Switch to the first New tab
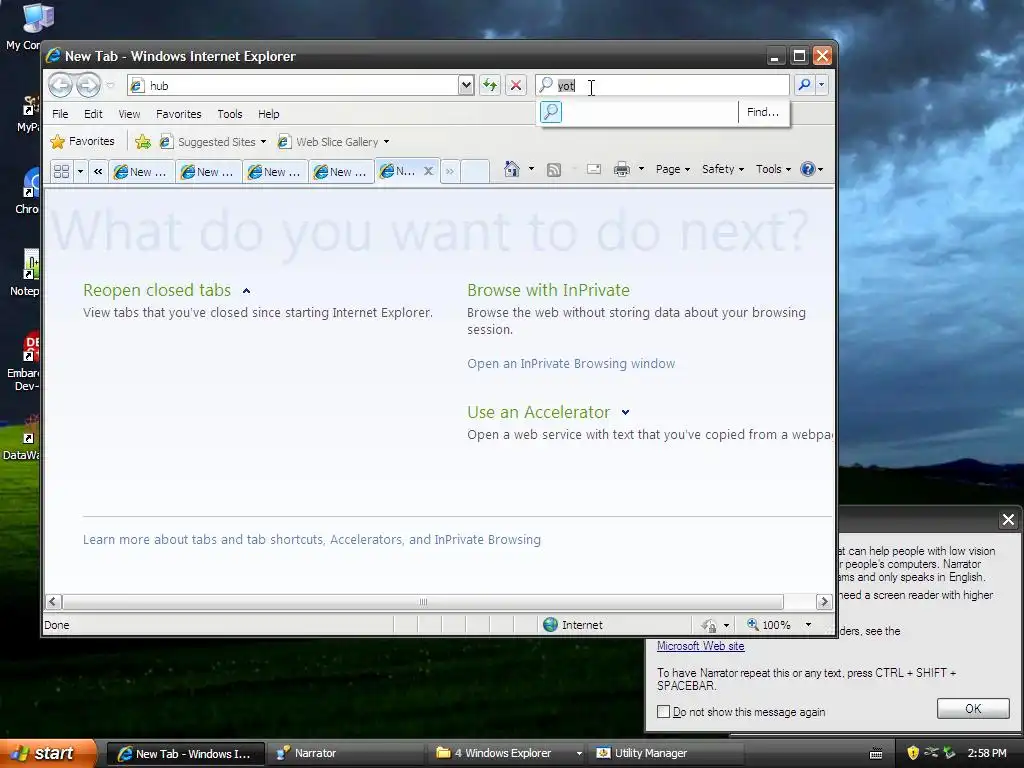Image resolution: width=1024 pixels, height=768 pixels. click(x=142, y=172)
